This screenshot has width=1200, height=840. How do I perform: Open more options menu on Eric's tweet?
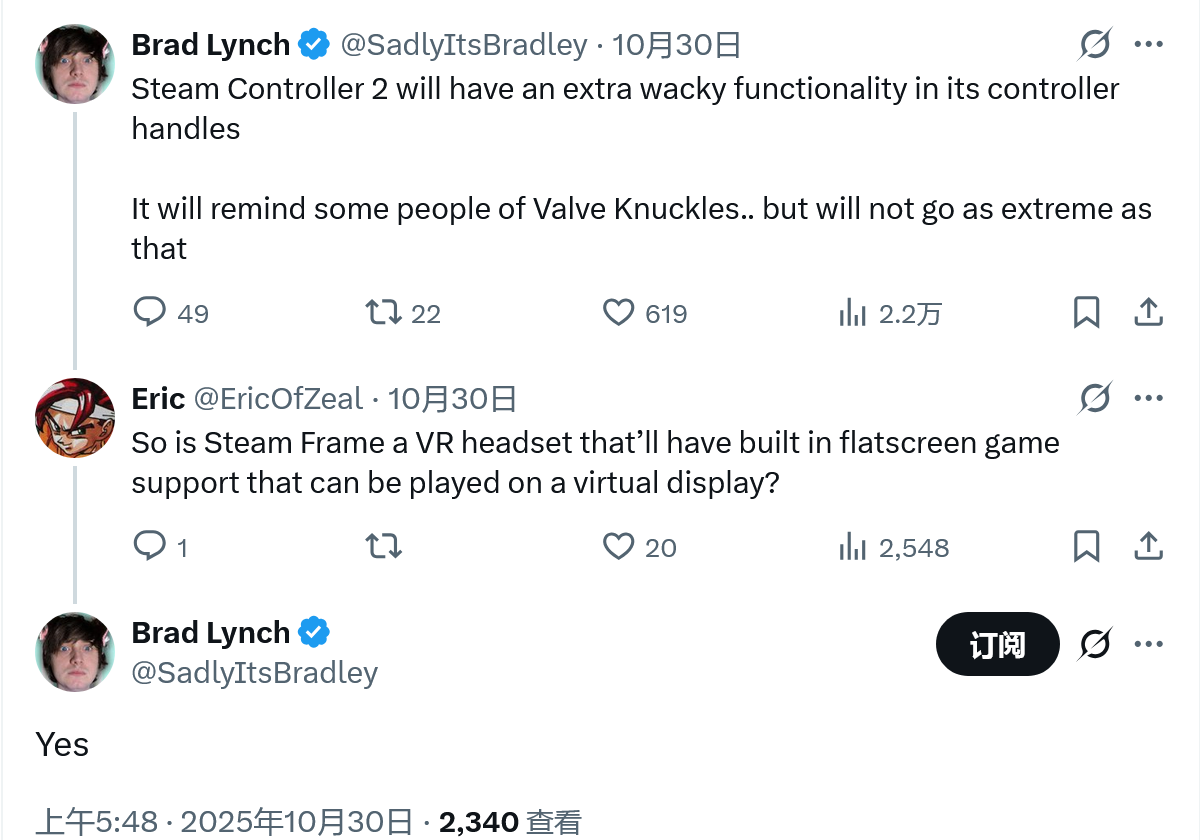1148,399
